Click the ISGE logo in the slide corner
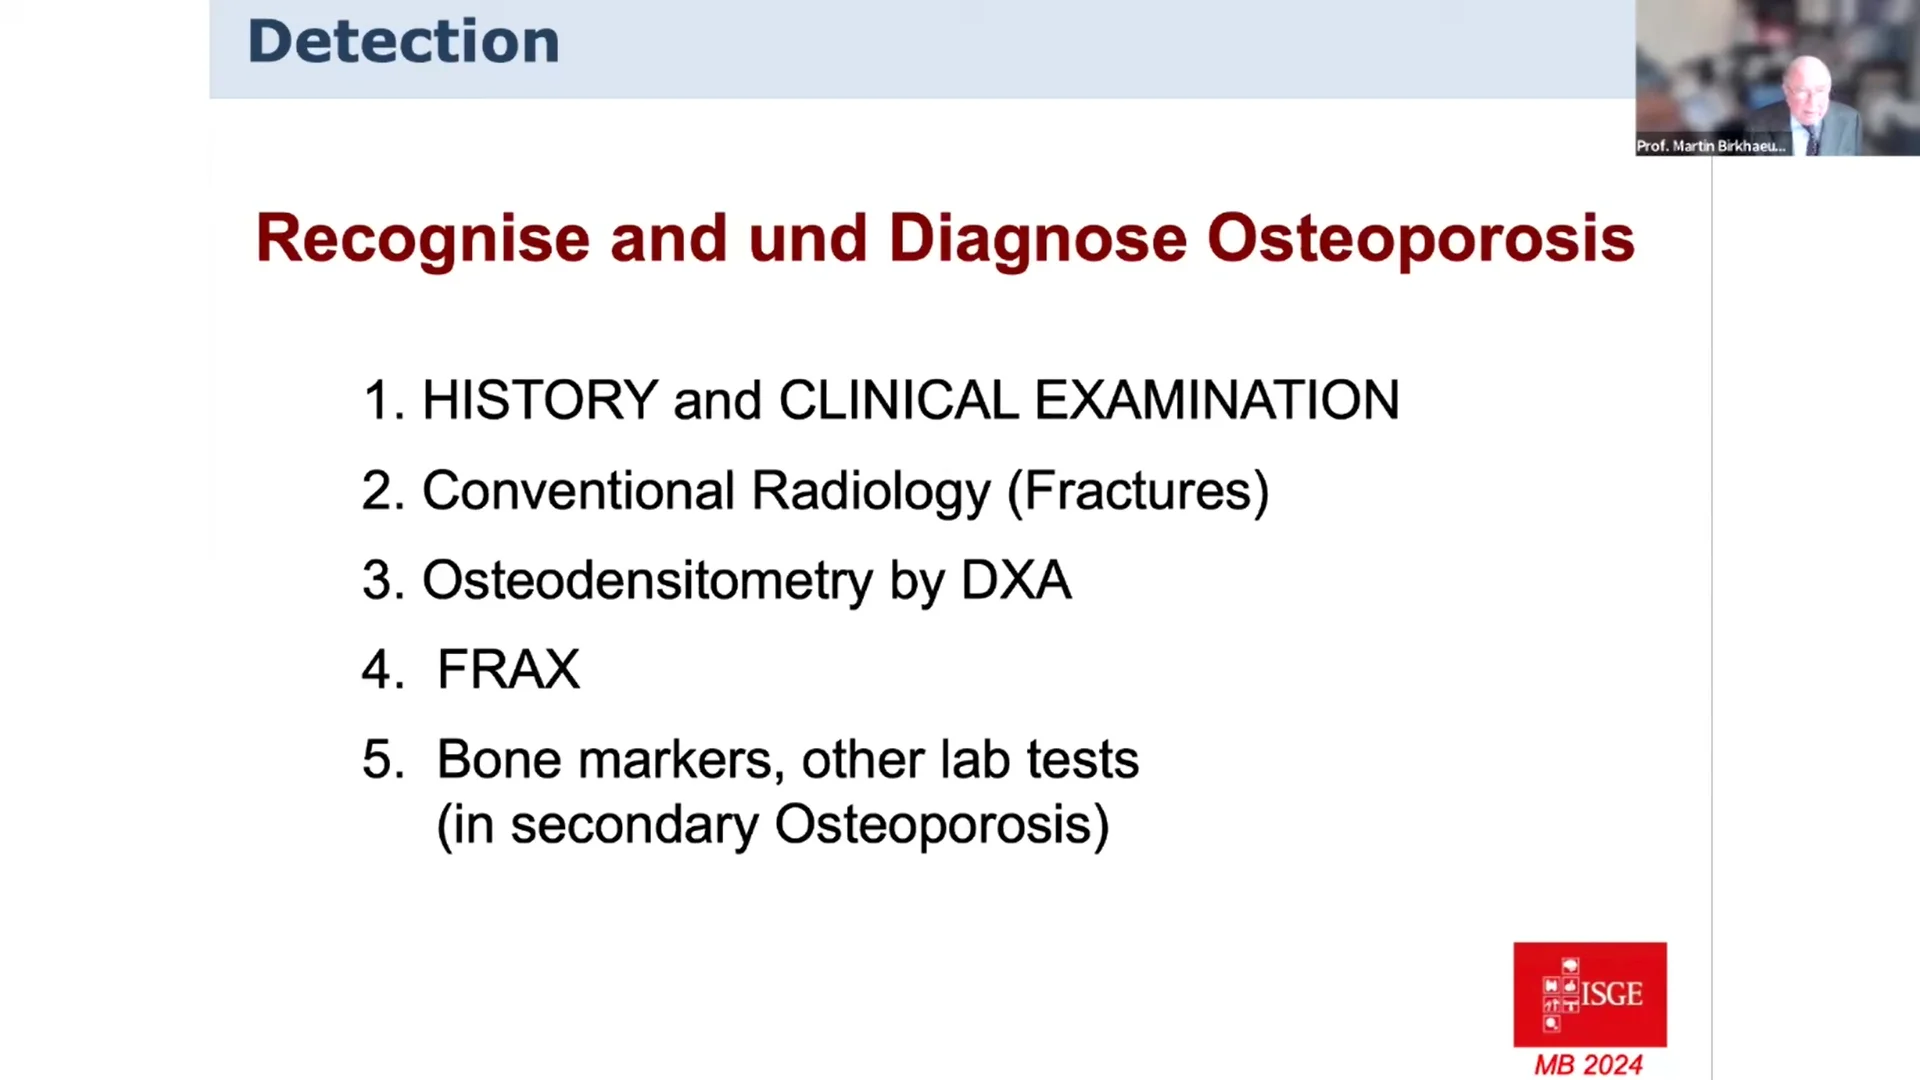Viewport: 1920px width, 1080px height. (1590, 994)
